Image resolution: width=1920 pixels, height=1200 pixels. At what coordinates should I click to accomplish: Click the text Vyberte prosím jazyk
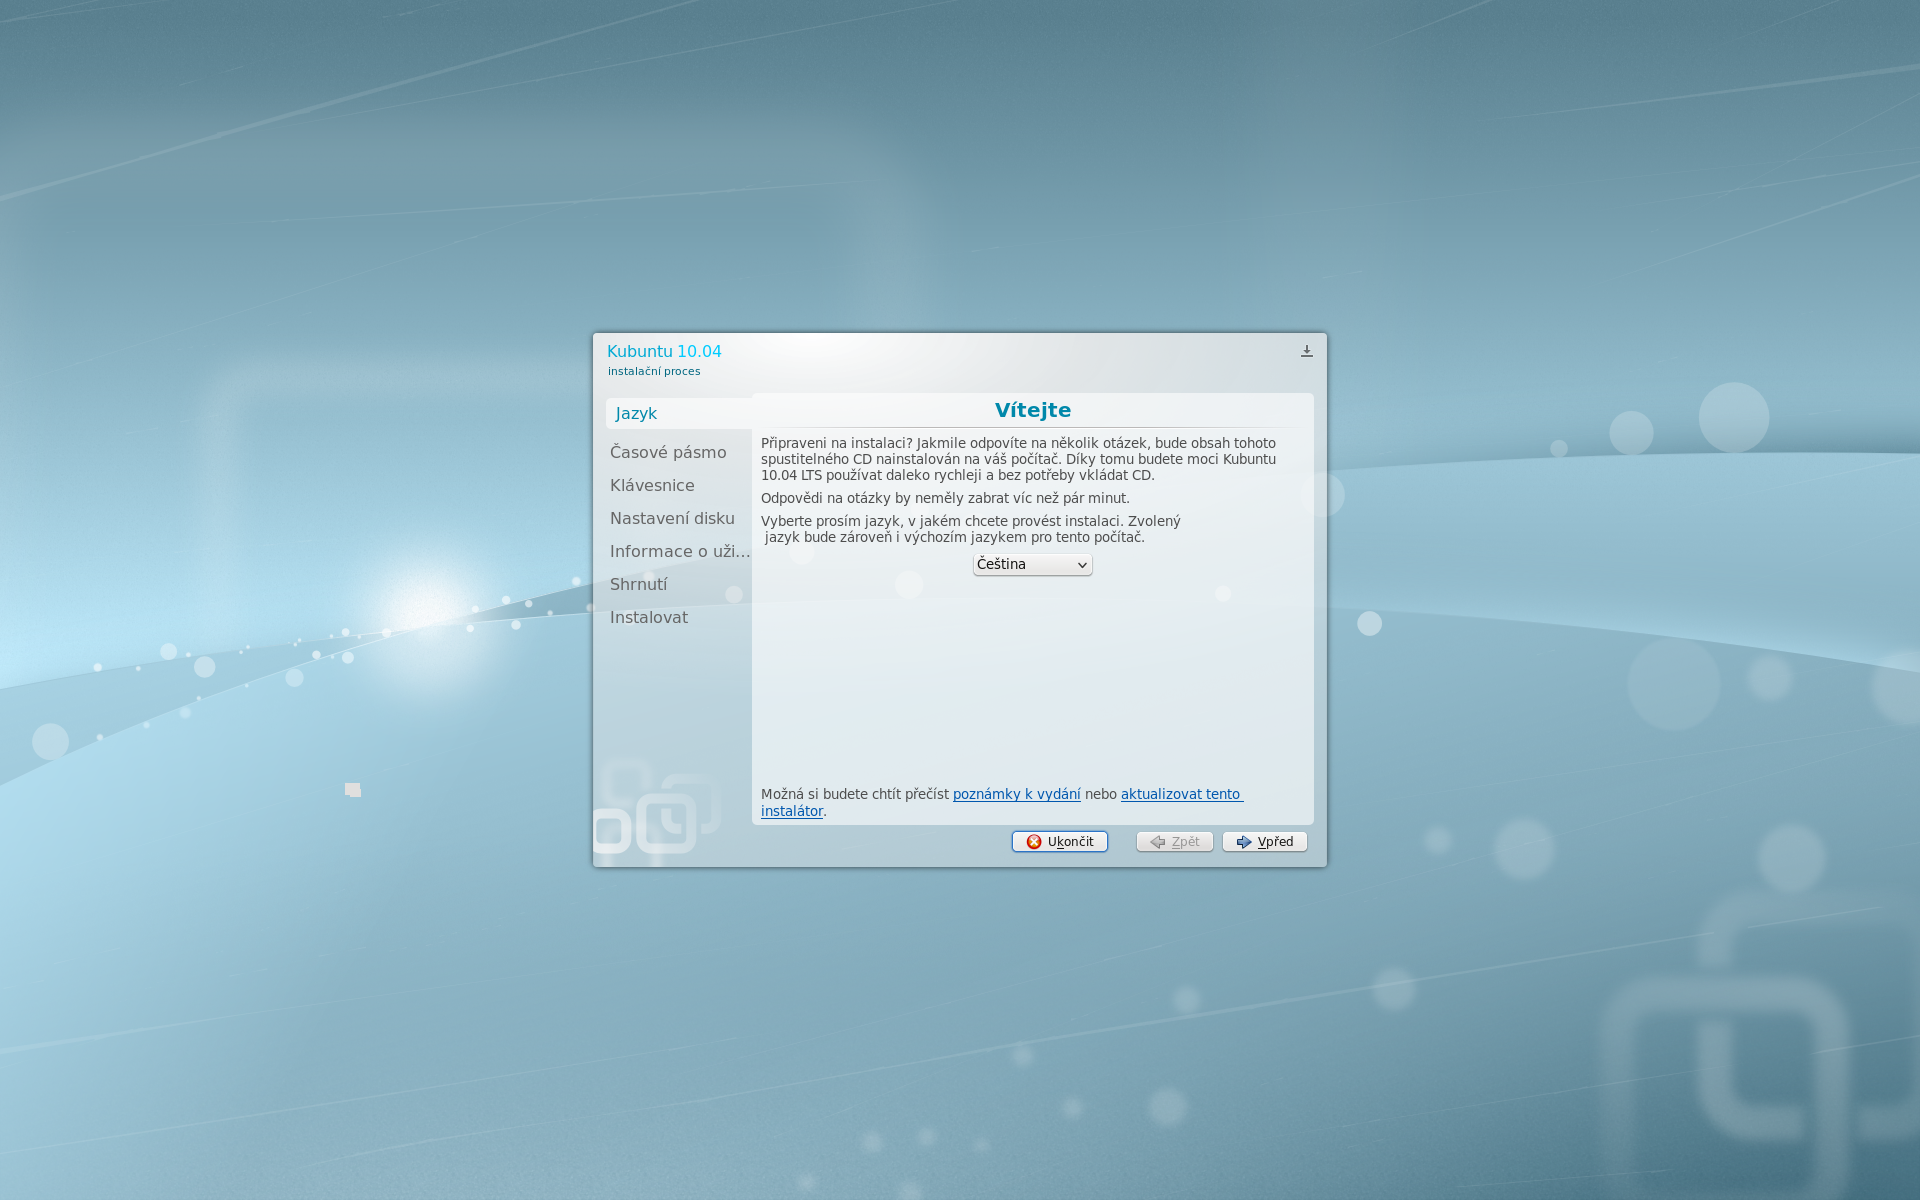click(x=970, y=529)
